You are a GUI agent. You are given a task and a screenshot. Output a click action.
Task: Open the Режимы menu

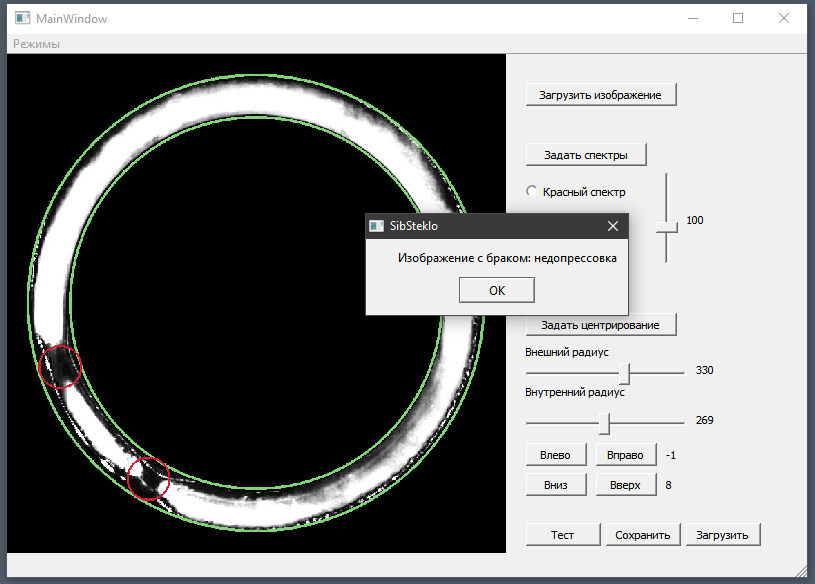(36, 44)
